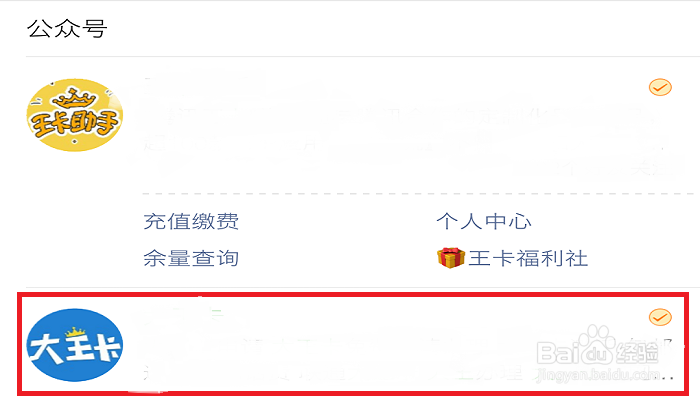Select the 公众号 section header
700x400 pixels.
pyautogui.click(x=67, y=29)
